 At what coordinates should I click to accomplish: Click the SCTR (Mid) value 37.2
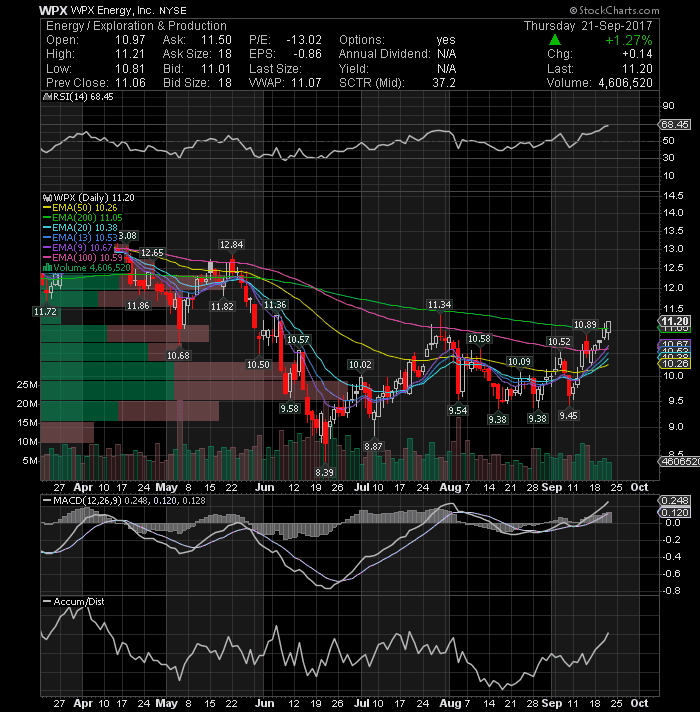point(444,83)
